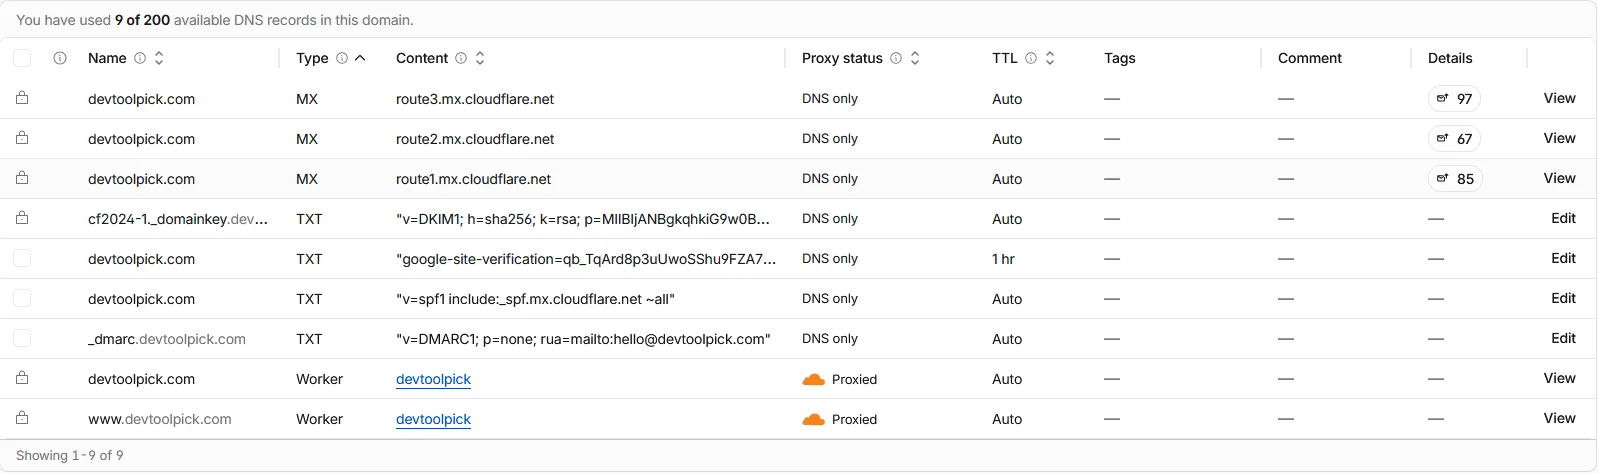This screenshot has height=474, width=1598.
Task: Open the info tooltip next to Content header
Action: click(461, 58)
